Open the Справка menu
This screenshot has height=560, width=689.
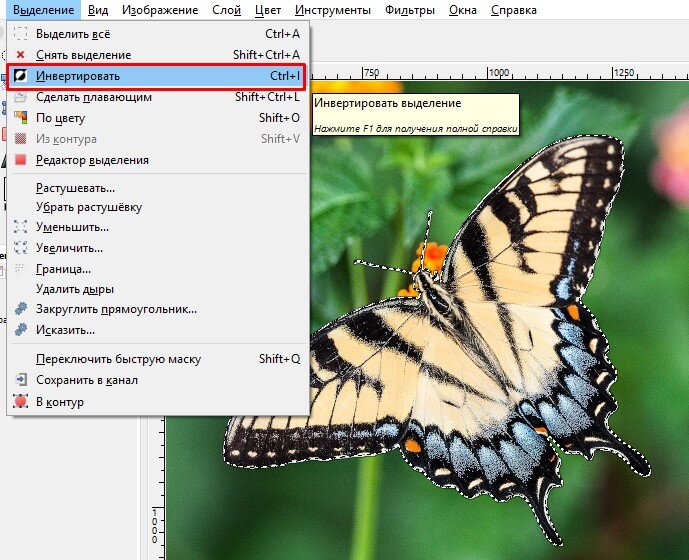(x=514, y=10)
